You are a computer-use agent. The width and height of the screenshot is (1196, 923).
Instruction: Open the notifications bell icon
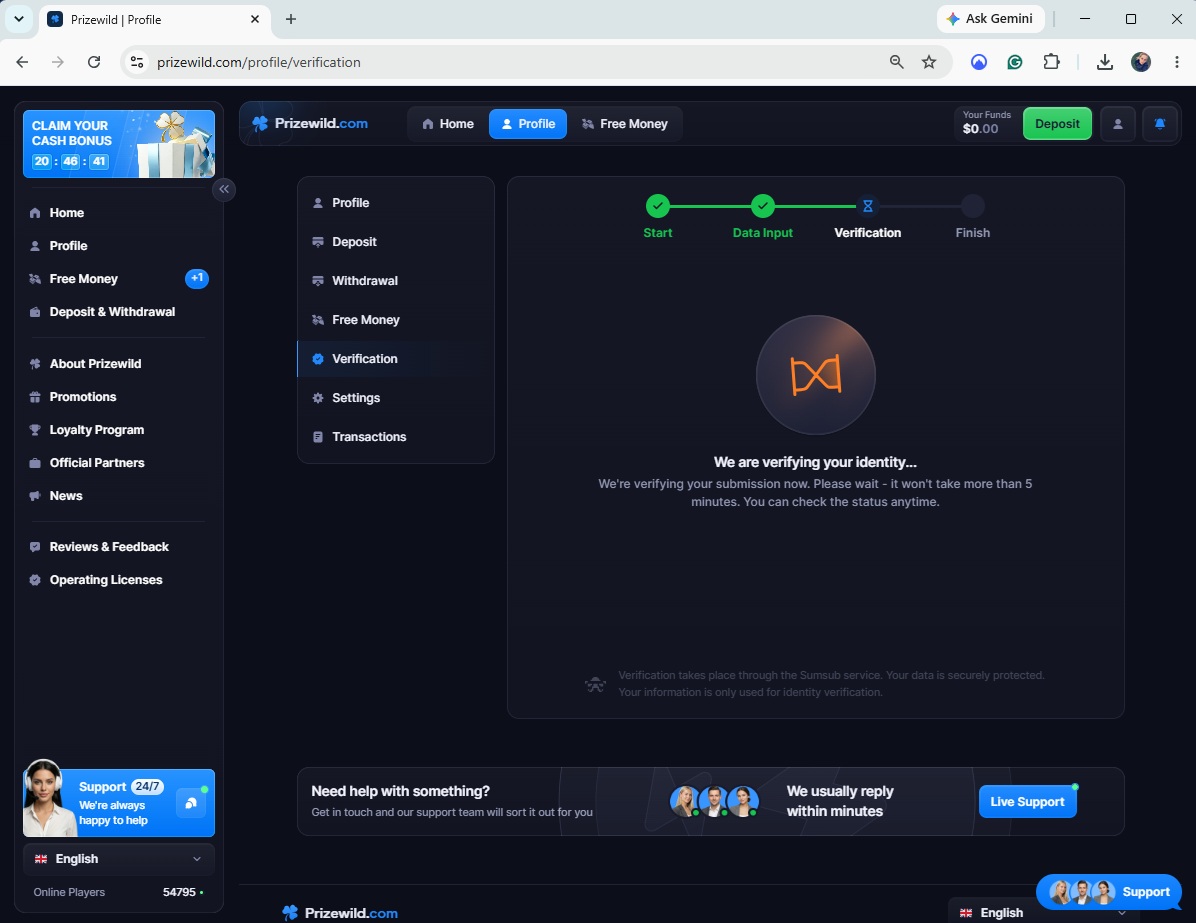coord(1159,124)
